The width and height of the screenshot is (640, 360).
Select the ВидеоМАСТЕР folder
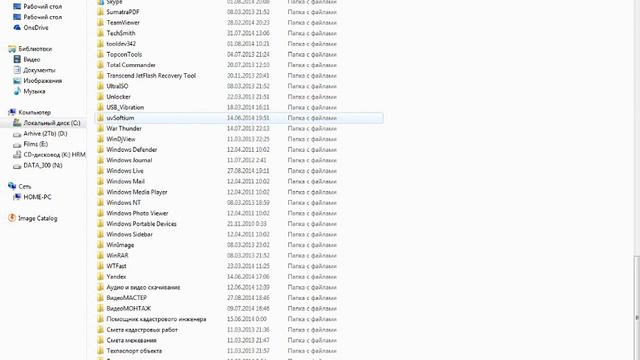click(127, 298)
